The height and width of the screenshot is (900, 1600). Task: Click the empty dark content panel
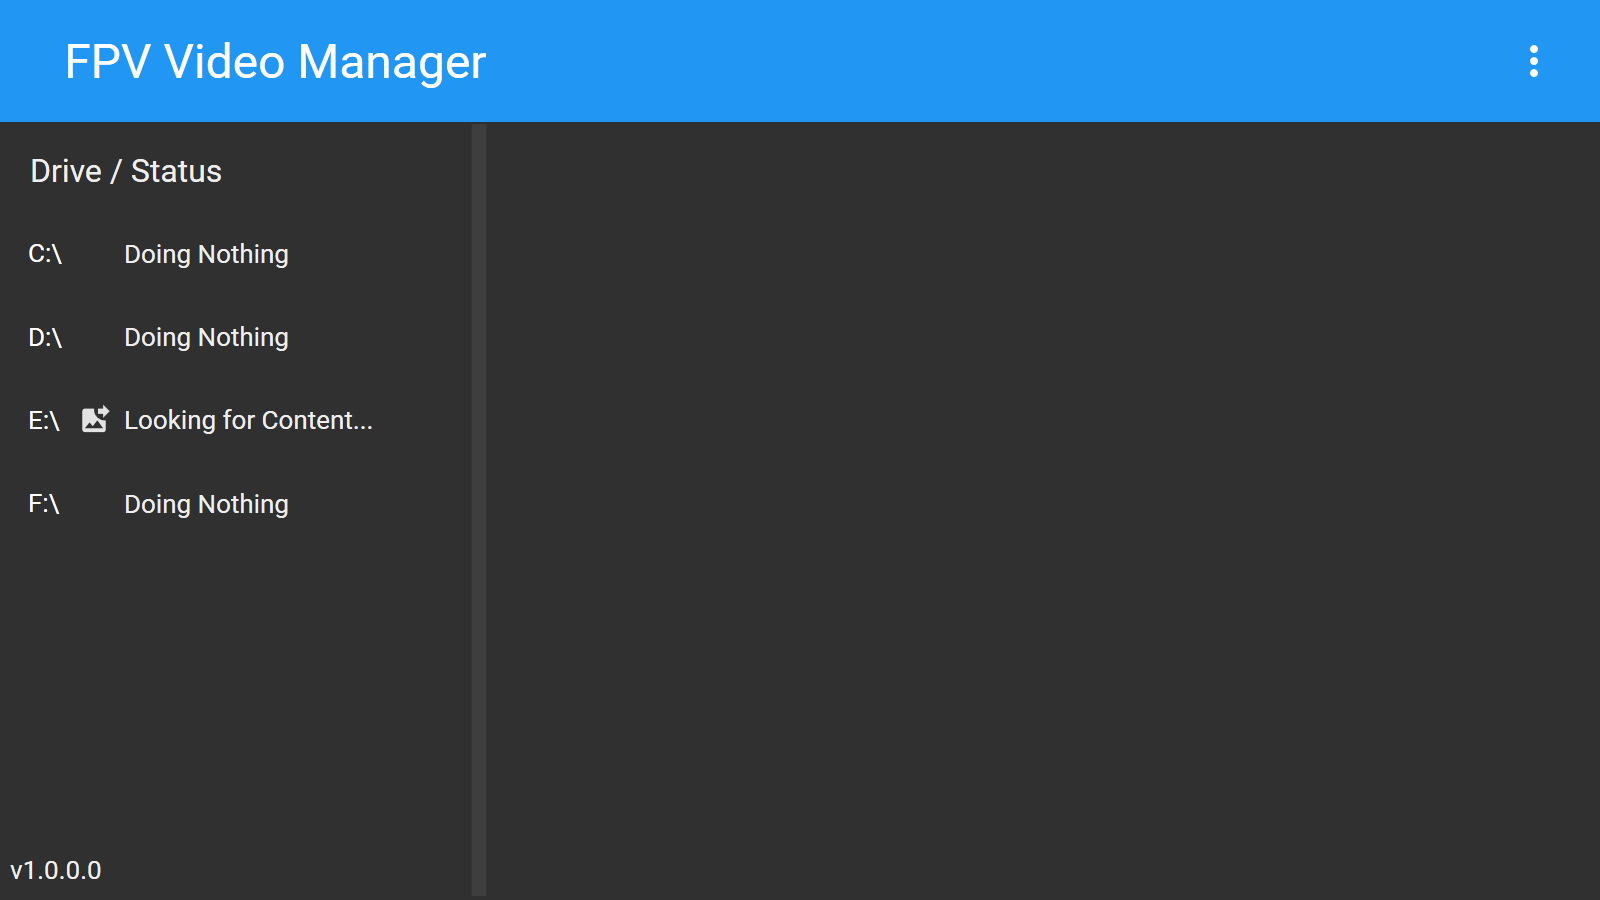tap(1043, 510)
